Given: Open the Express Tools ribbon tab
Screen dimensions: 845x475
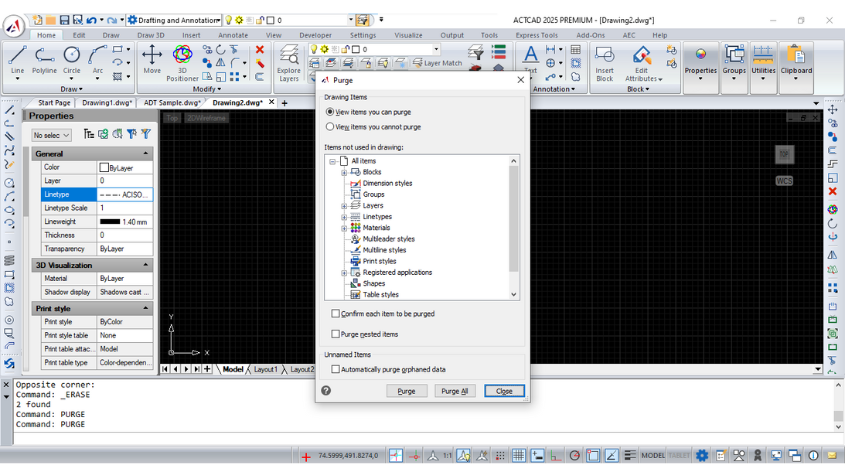Looking at the screenshot, I should click(536, 35).
